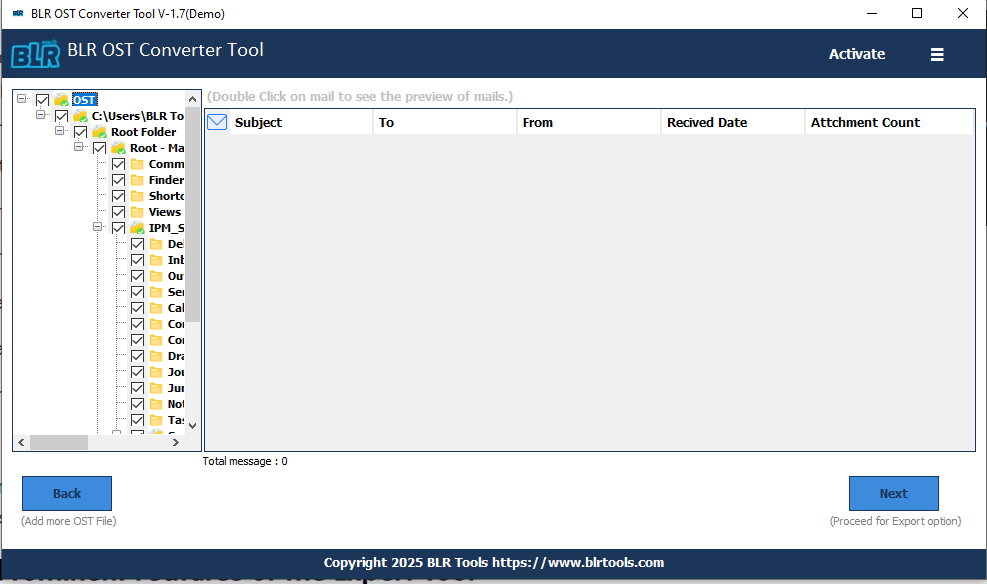987x584 pixels.
Task: Collapse the Root Folder tree node
Action: (x=60, y=131)
